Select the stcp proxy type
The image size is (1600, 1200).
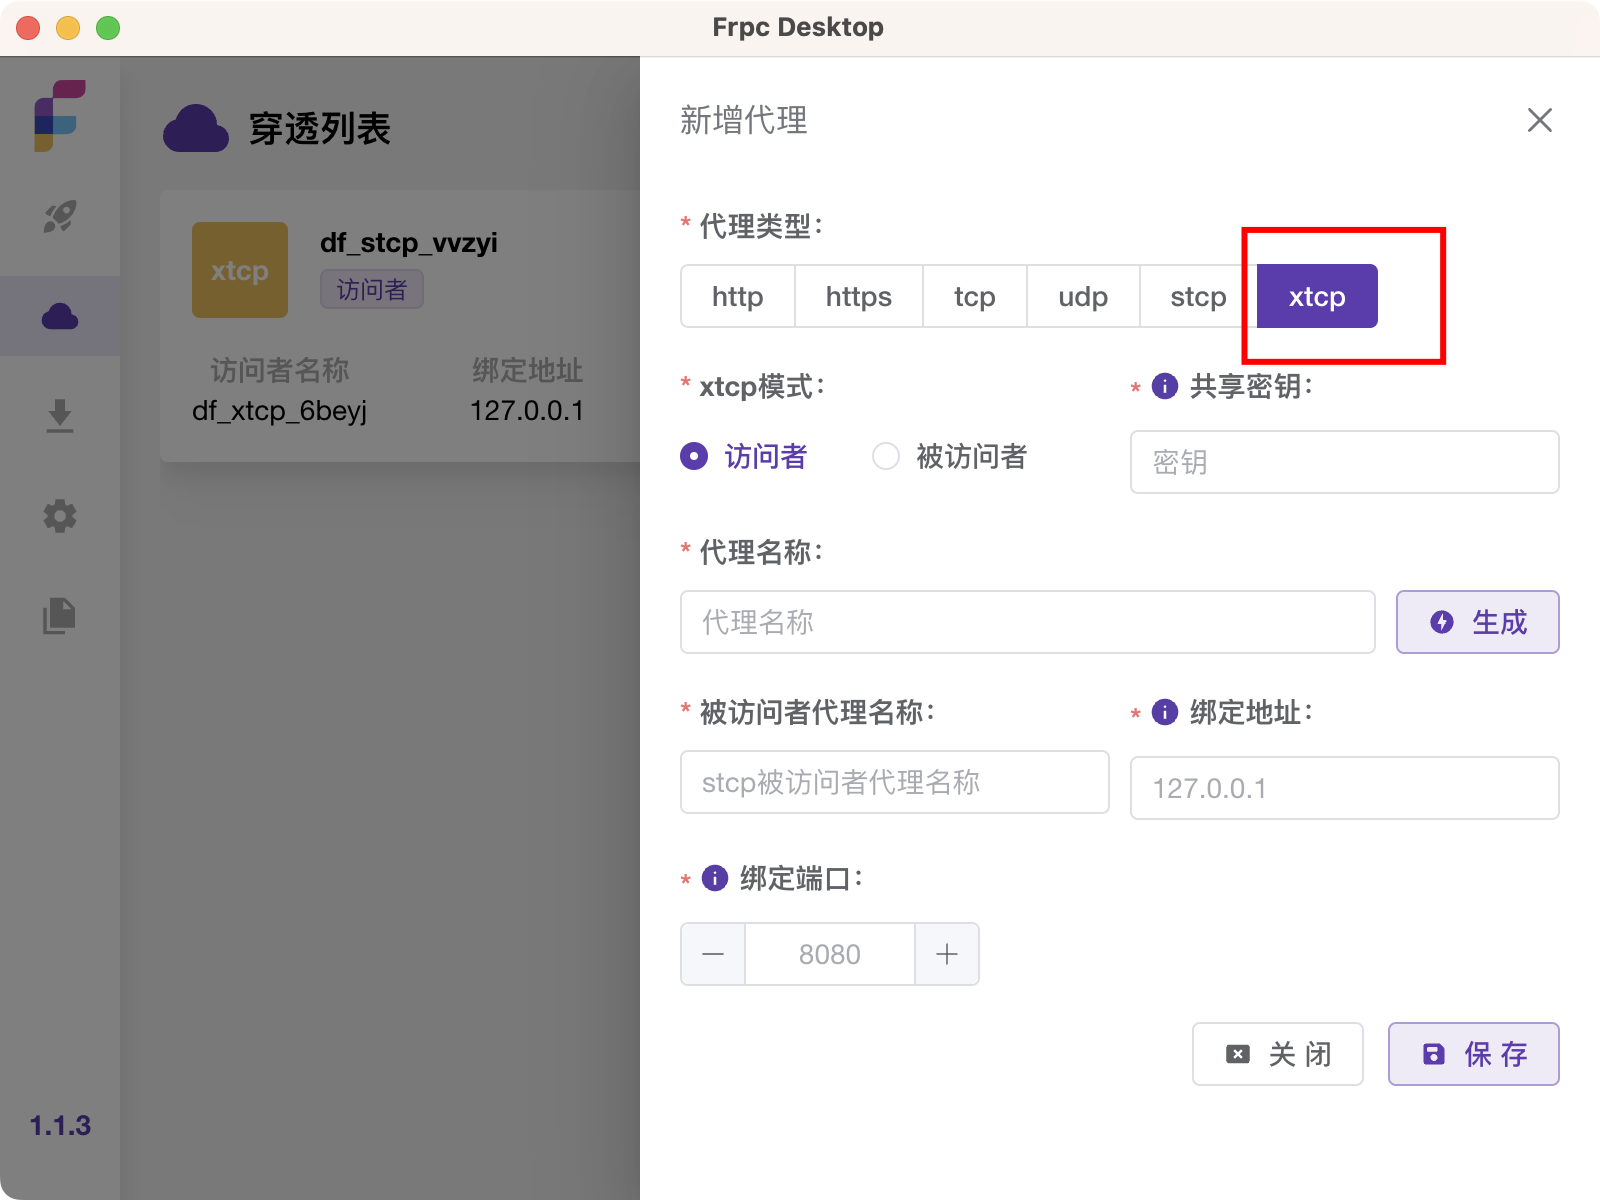[x=1198, y=297]
